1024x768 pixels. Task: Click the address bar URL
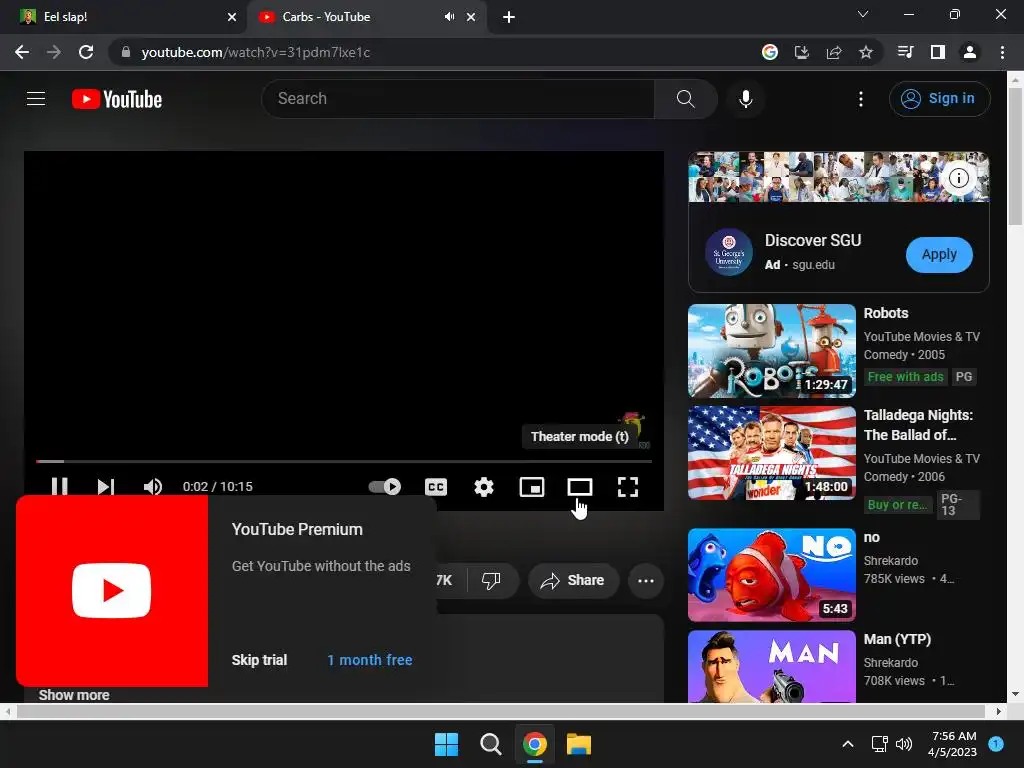click(255, 52)
